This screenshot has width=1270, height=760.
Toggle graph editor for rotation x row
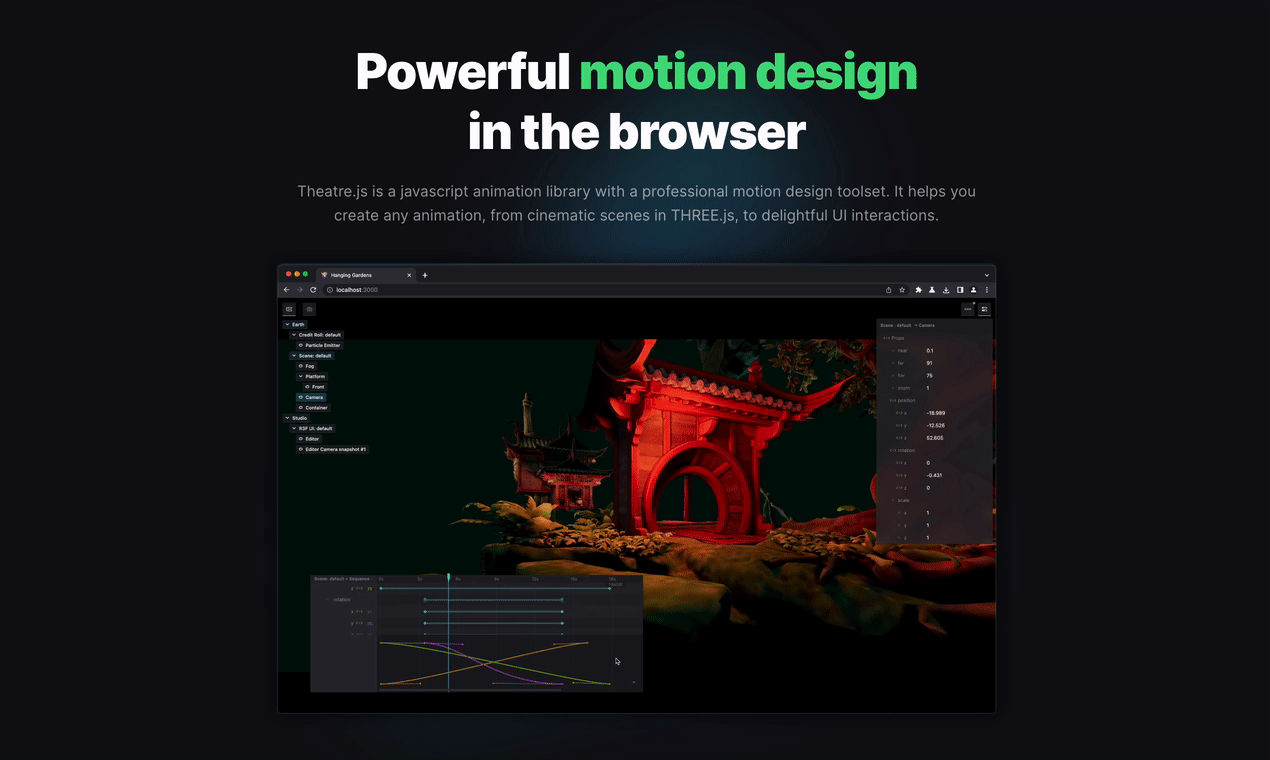coord(370,612)
